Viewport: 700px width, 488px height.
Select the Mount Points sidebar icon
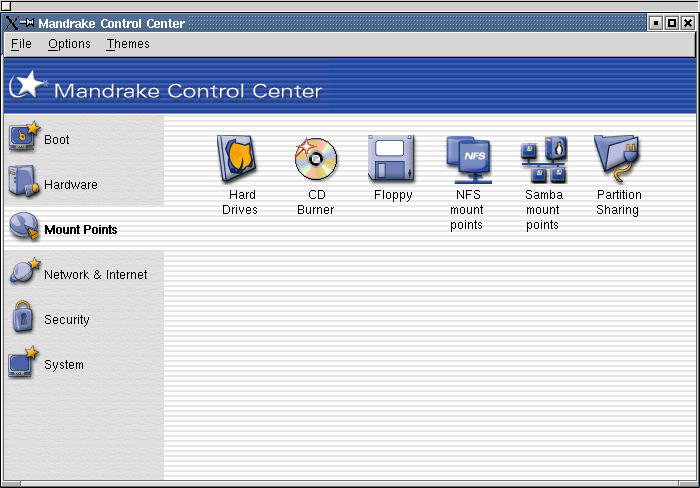pos(24,226)
